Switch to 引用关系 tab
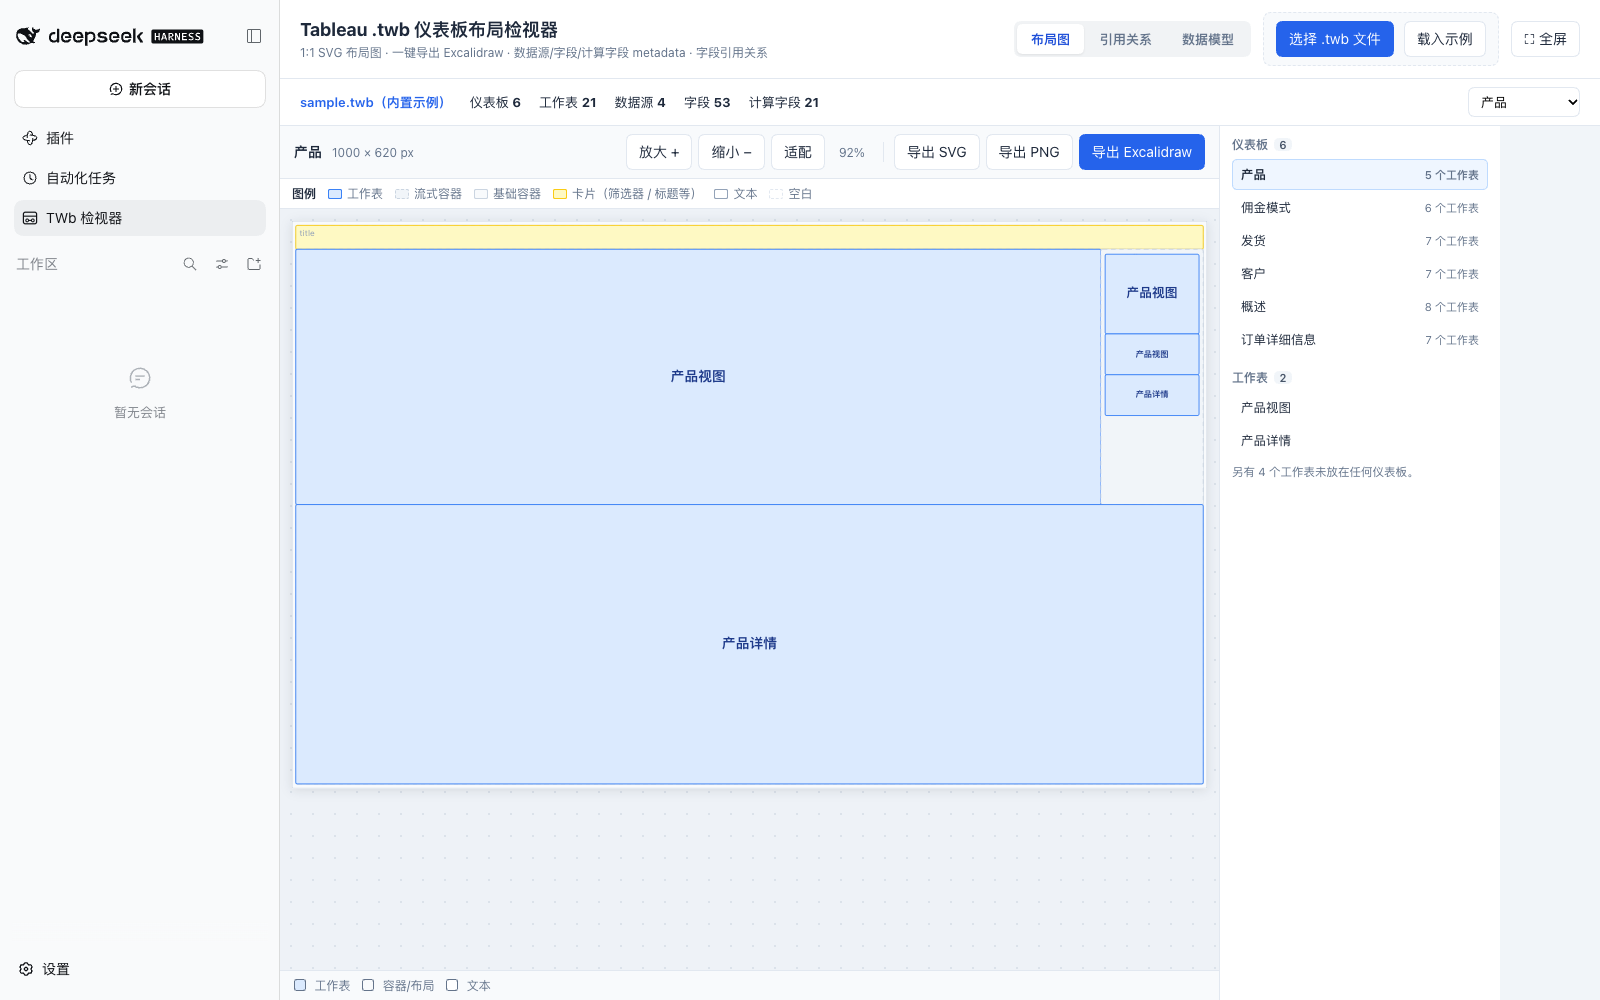This screenshot has height=1000, width=1600. coord(1125,39)
